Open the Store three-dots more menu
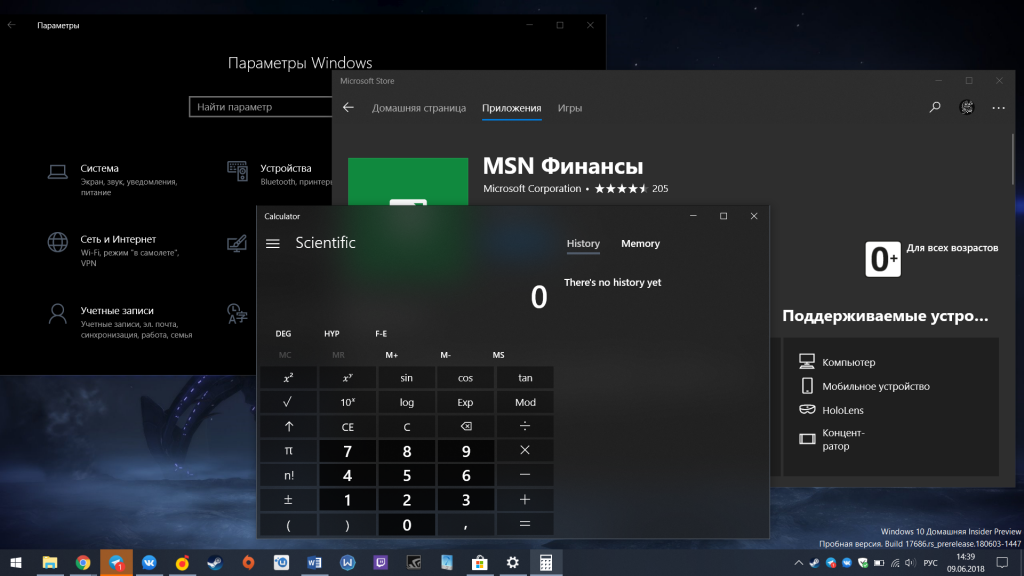This screenshot has height=576, width=1024. pos(998,108)
